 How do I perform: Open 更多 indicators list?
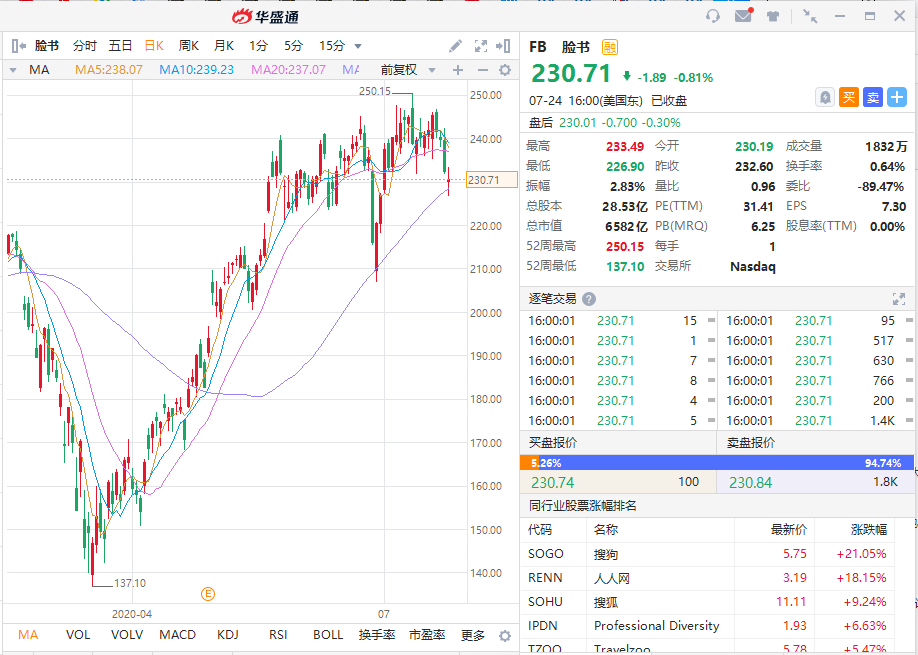tap(473, 635)
